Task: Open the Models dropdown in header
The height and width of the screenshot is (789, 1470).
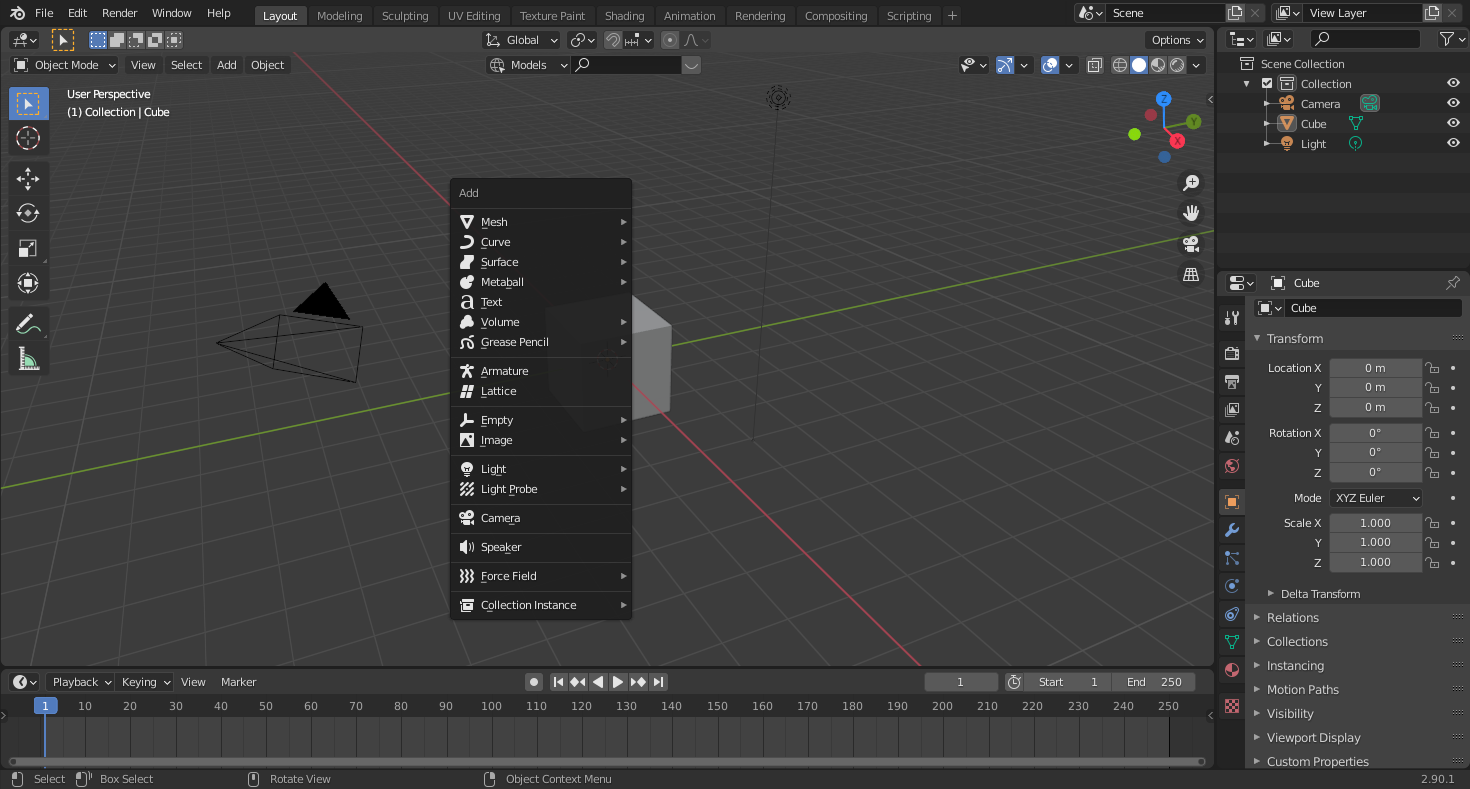Action: (x=528, y=65)
